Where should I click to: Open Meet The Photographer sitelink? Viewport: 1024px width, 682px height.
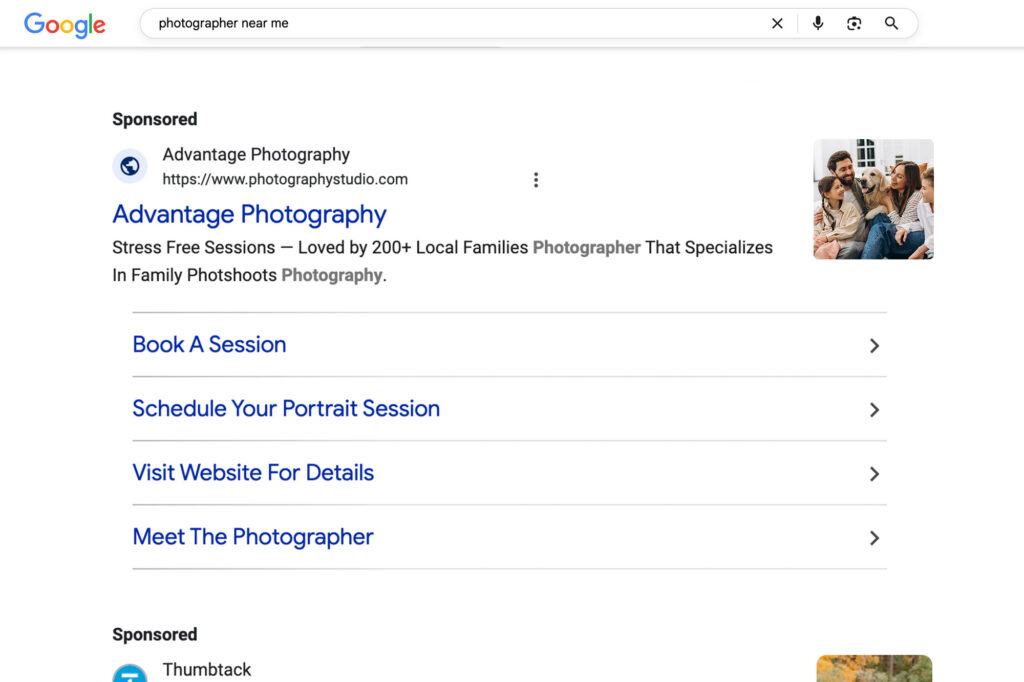(253, 536)
